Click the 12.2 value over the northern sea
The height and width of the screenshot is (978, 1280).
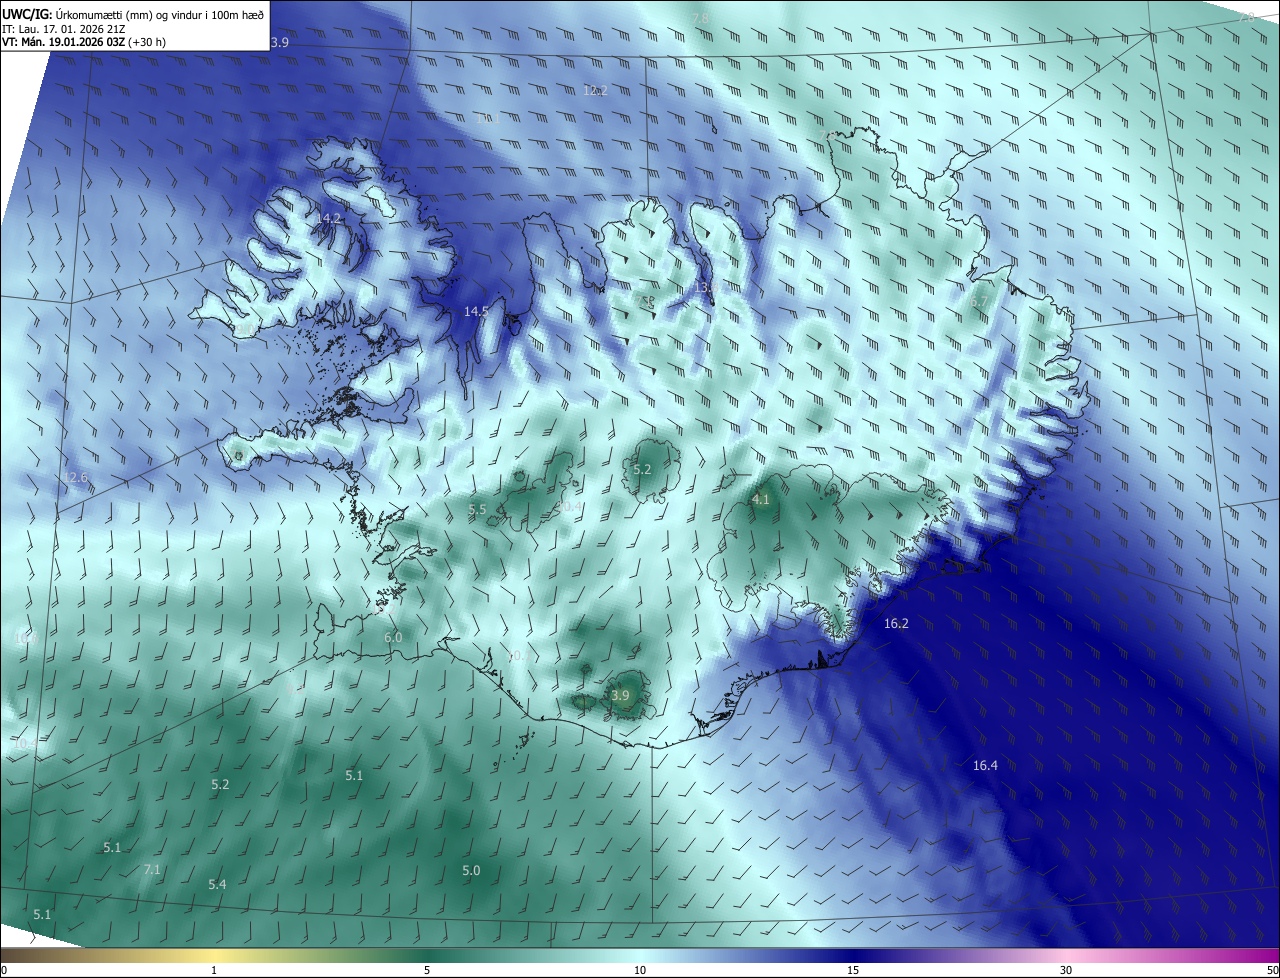pyautogui.click(x=595, y=91)
